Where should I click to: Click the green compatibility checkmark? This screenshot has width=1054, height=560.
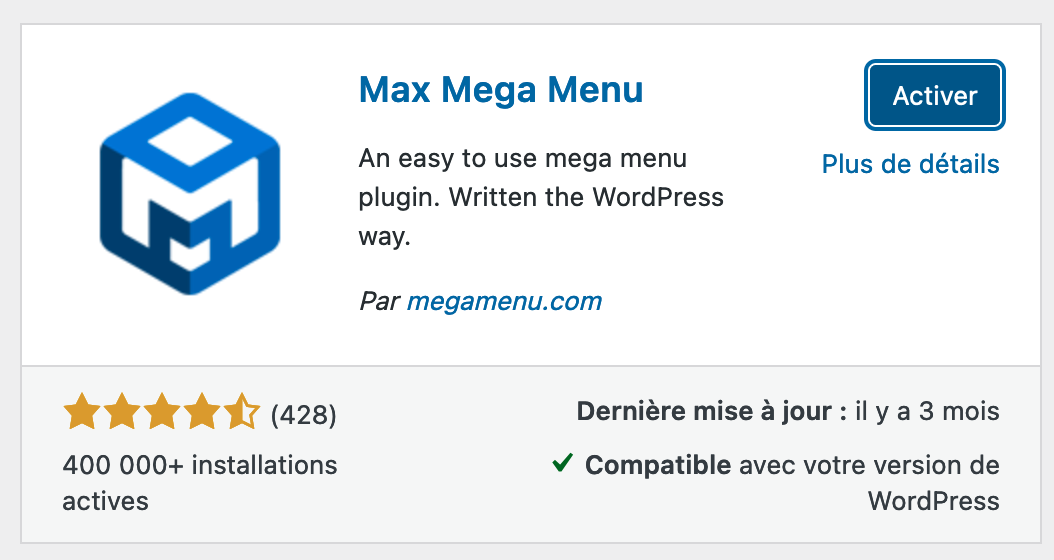point(562,463)
